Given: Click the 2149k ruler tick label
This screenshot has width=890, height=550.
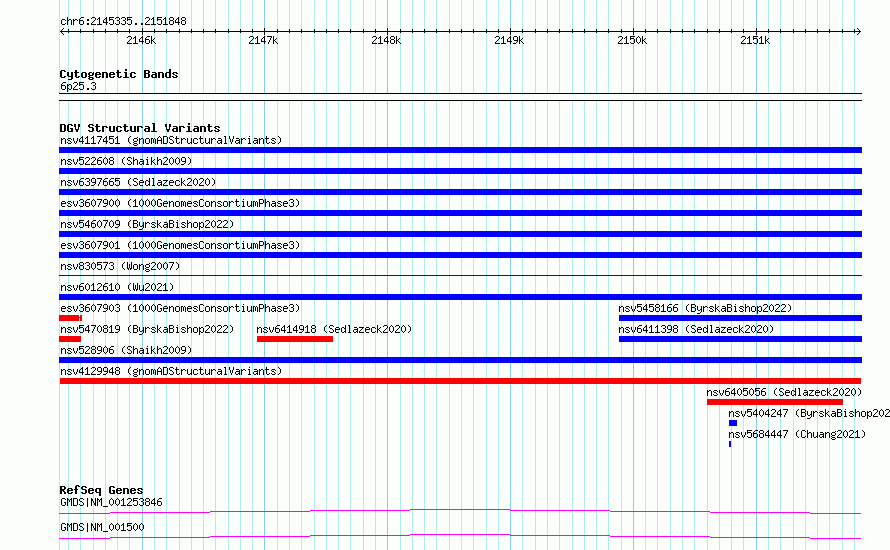Looking at the screenshot, I should tap(509, 40).
